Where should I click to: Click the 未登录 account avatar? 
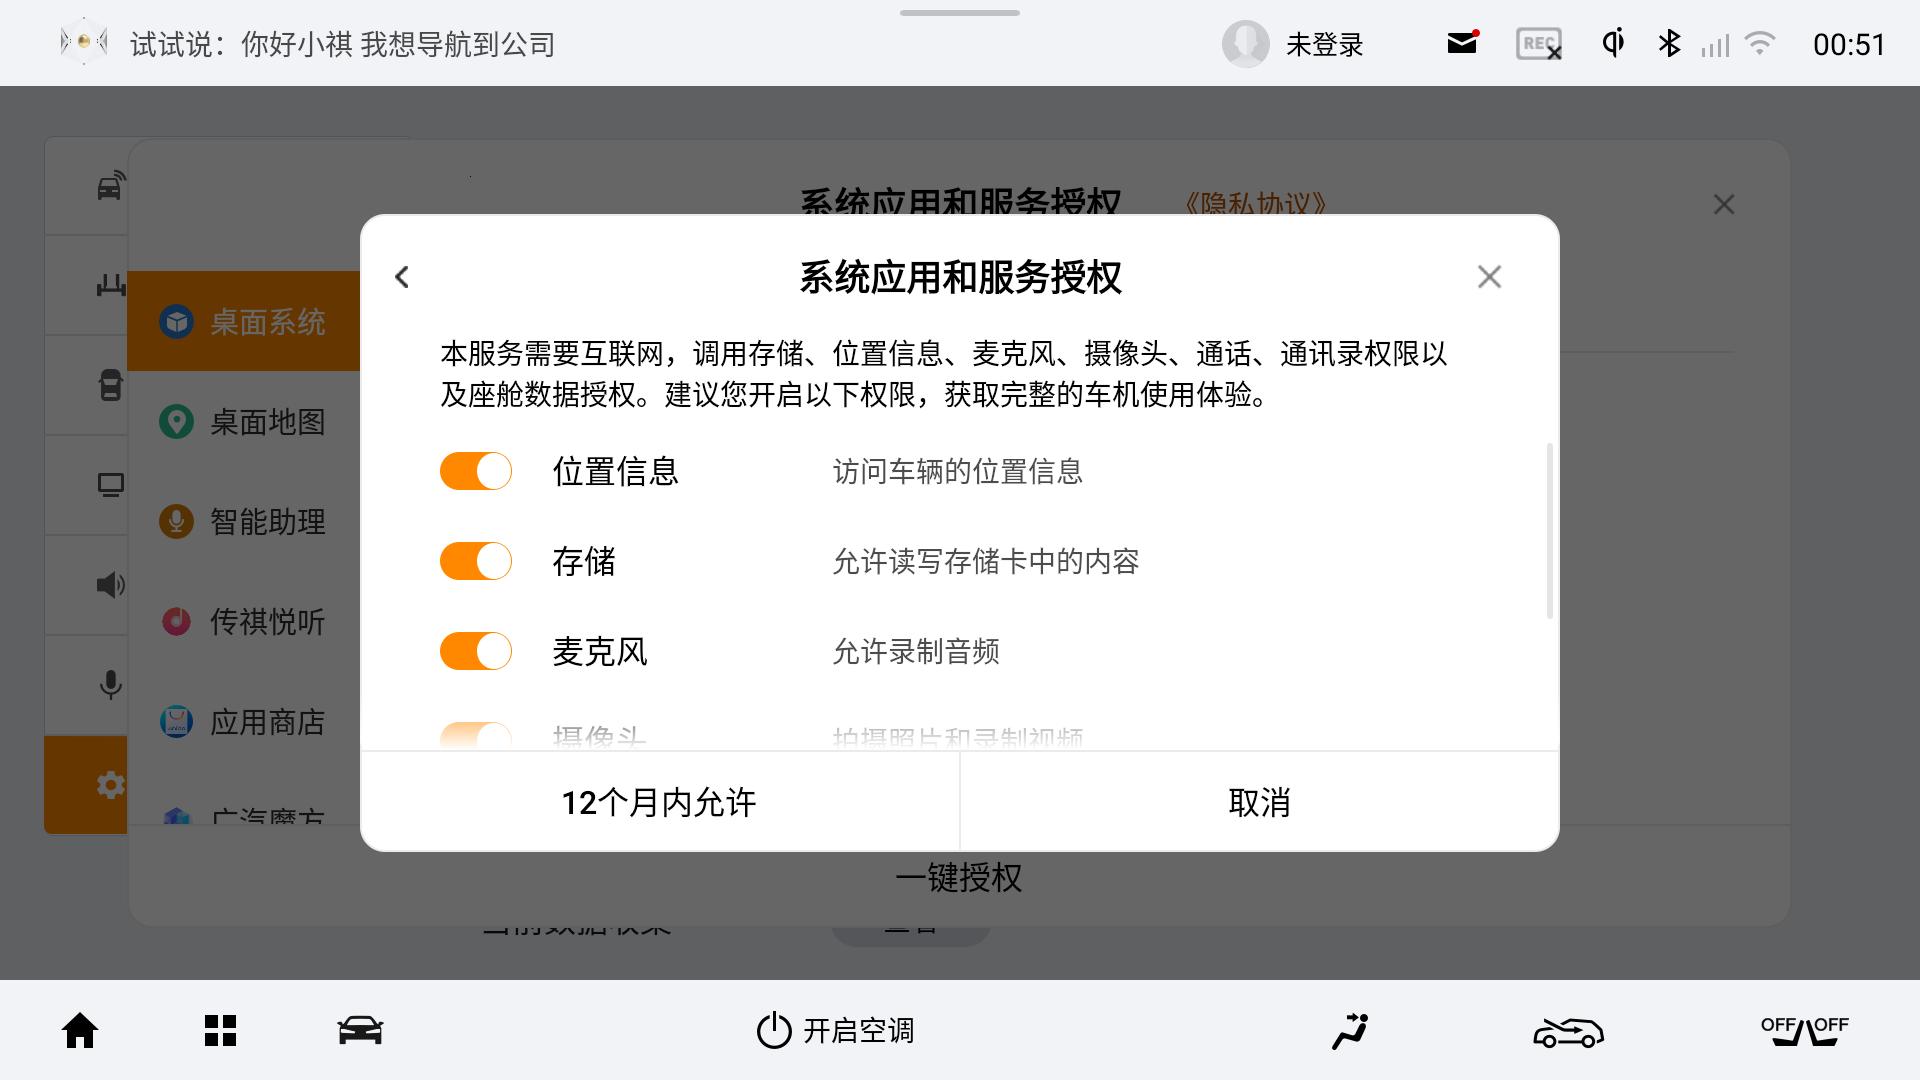click(x=1246, y=44)
